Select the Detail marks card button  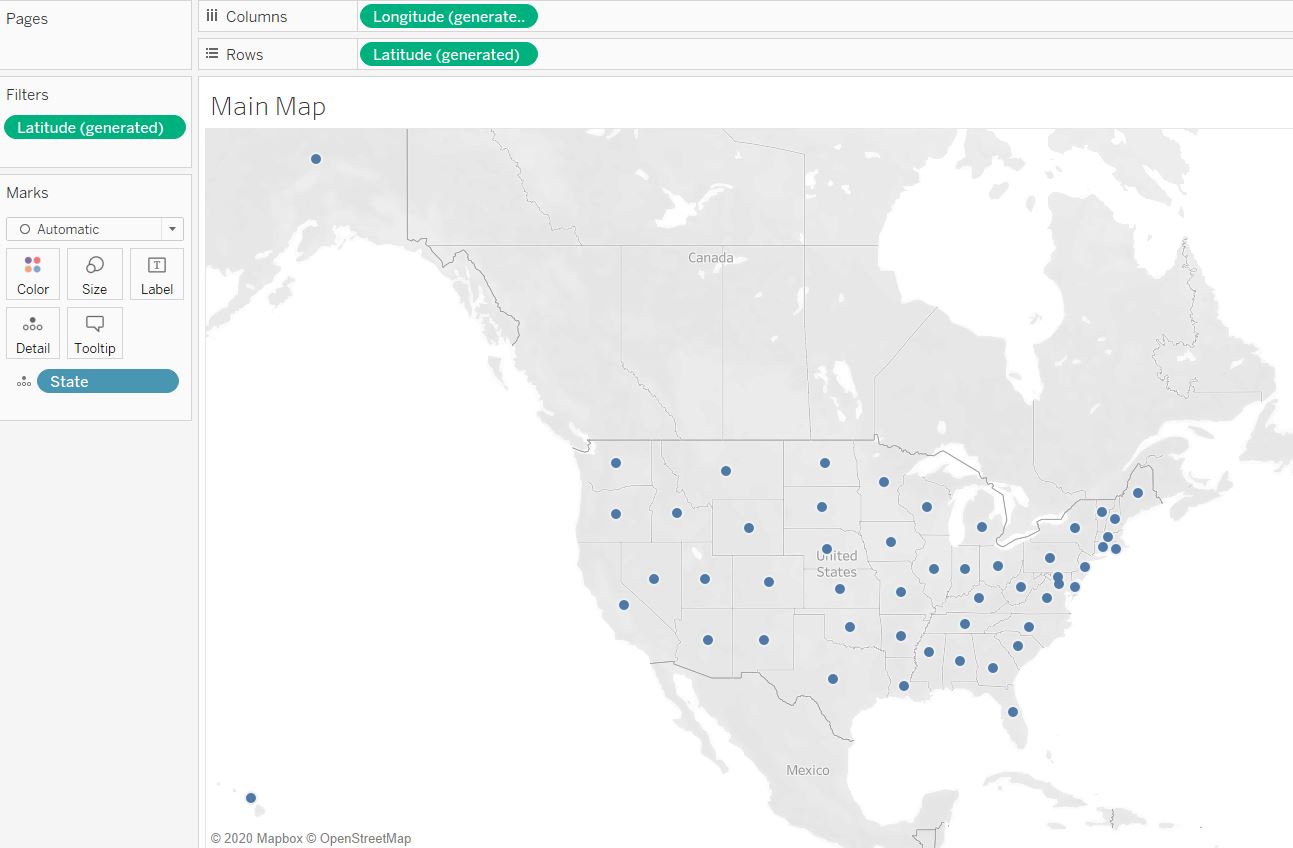[33, 333]
